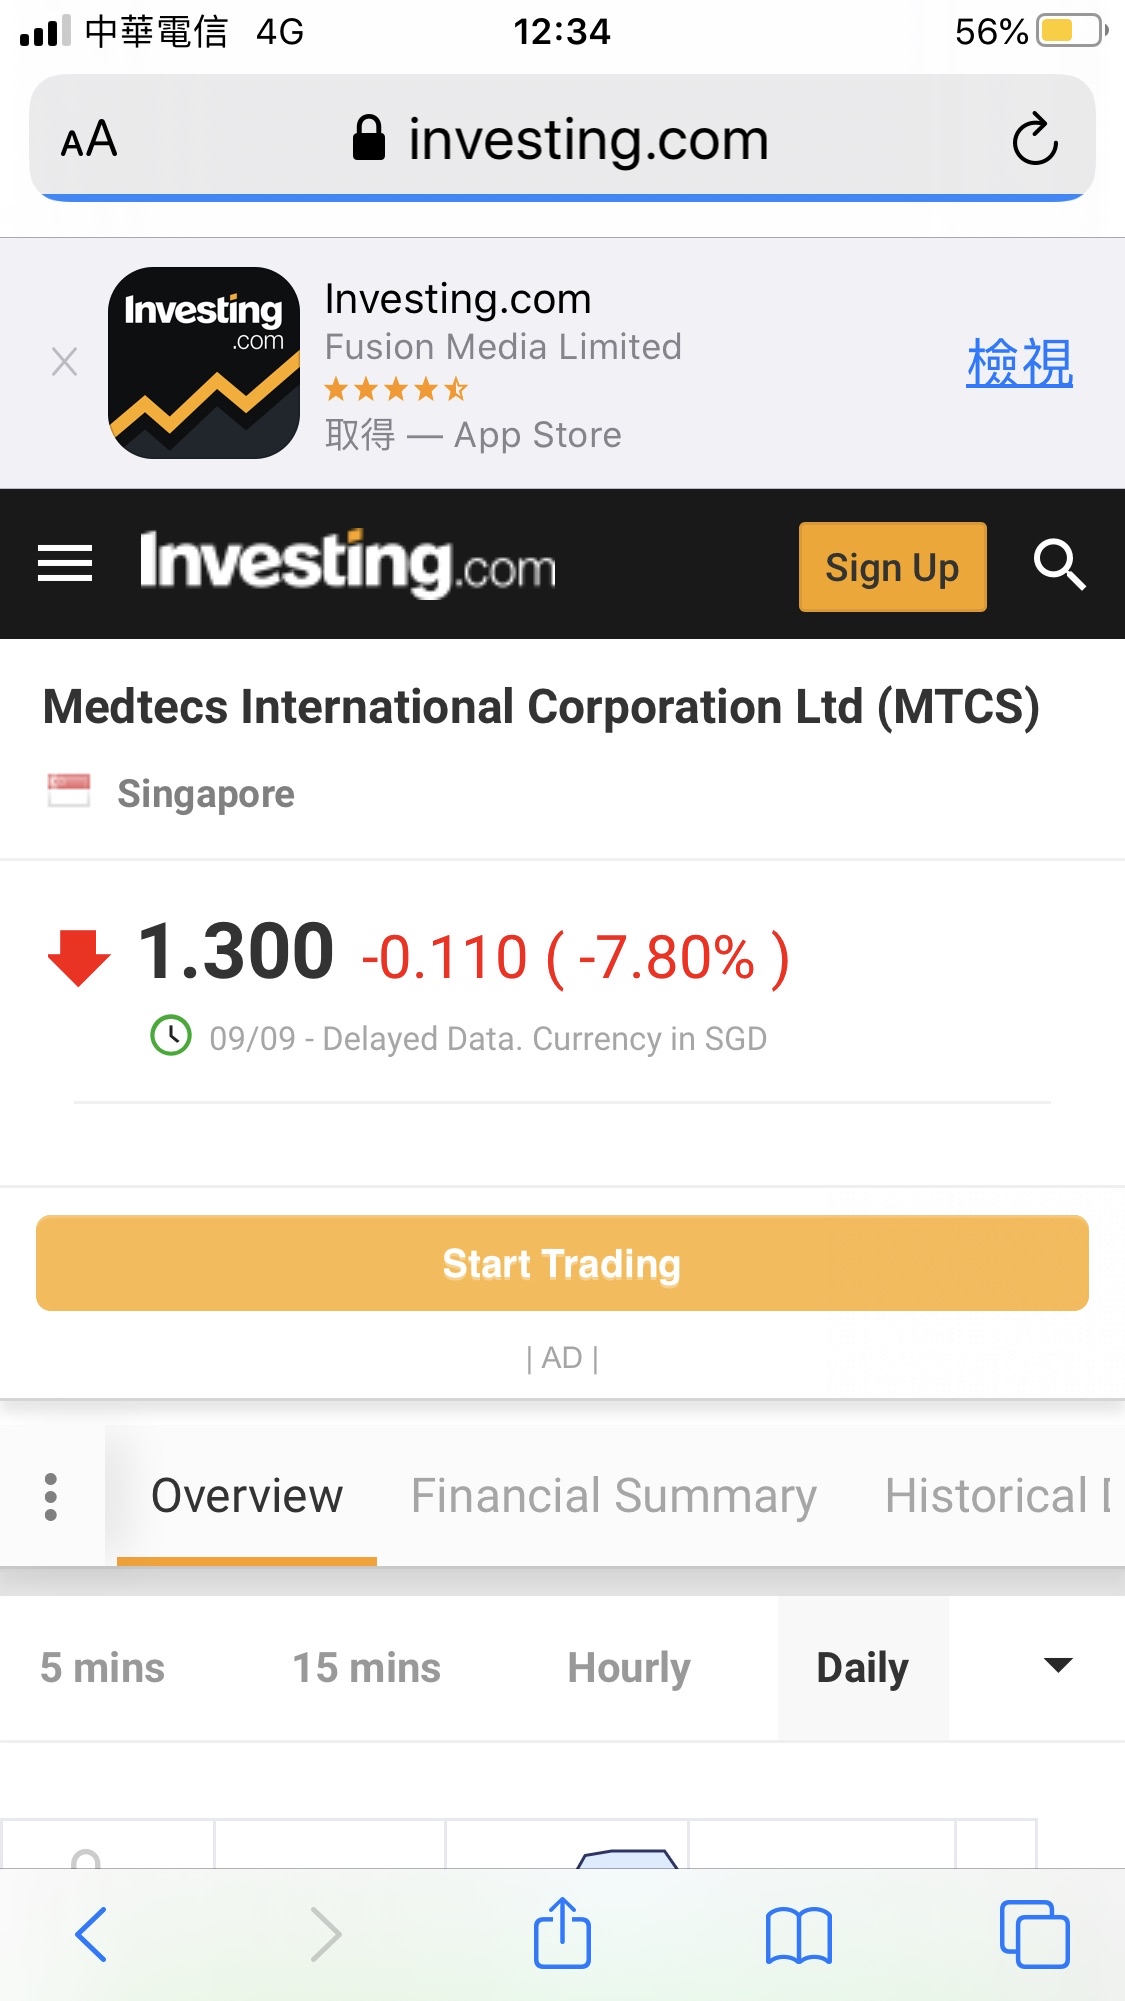Viewport: 1125px width, 2001px height.
Task: Go back to previous page
Action: [91, 1934]
